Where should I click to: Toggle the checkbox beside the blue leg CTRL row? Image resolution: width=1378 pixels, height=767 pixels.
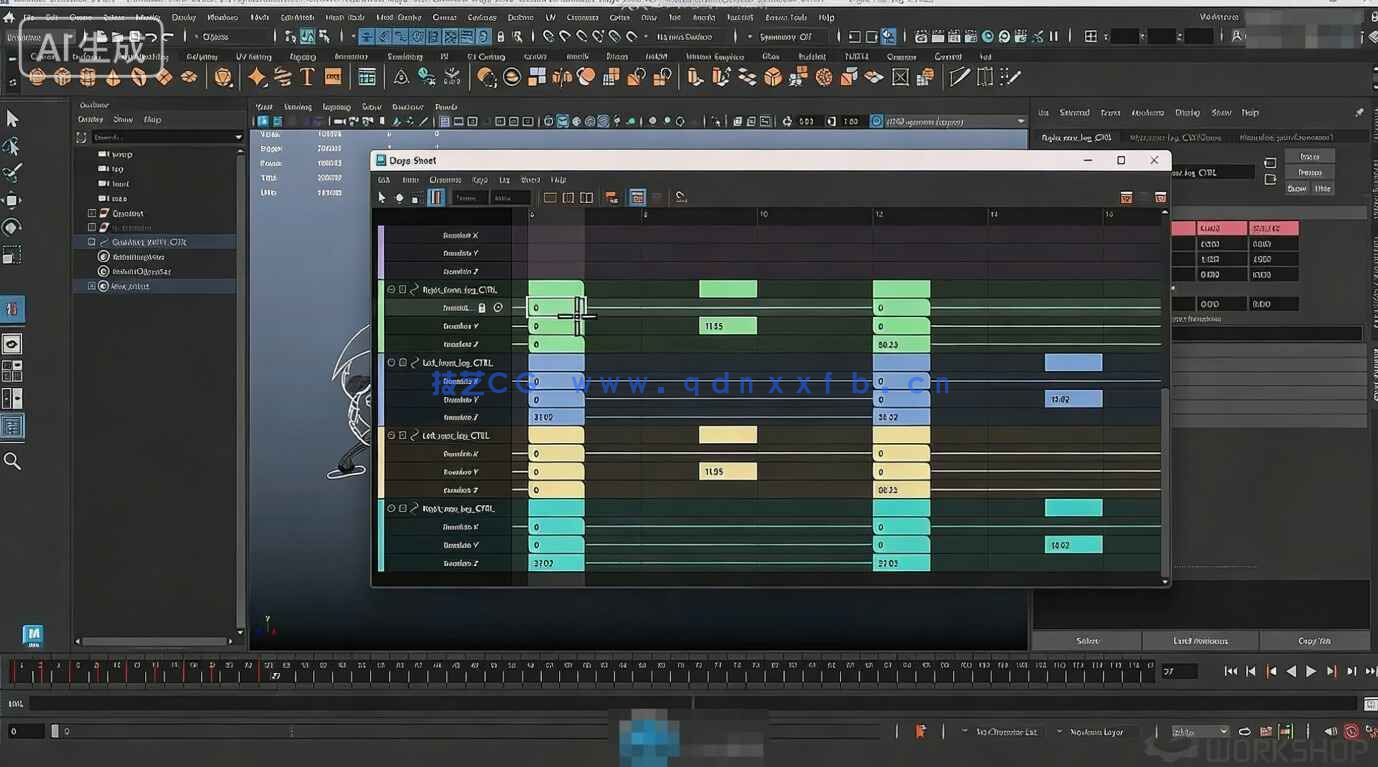click(403, 363)
